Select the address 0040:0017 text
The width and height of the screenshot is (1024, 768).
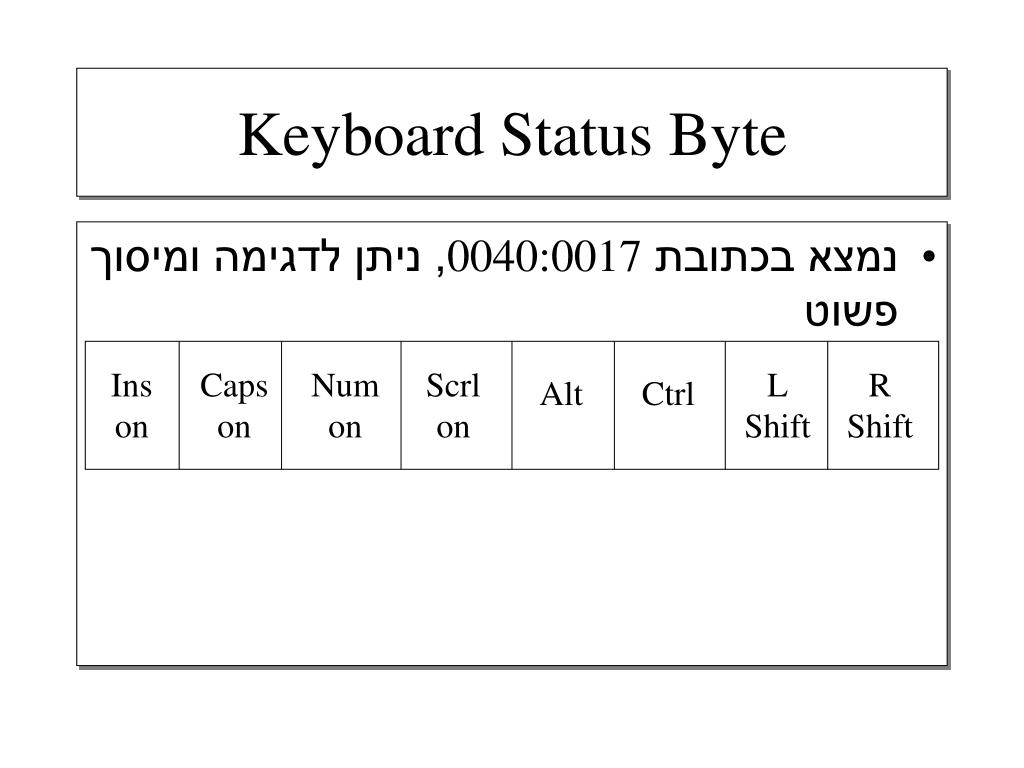pos(543,256)
